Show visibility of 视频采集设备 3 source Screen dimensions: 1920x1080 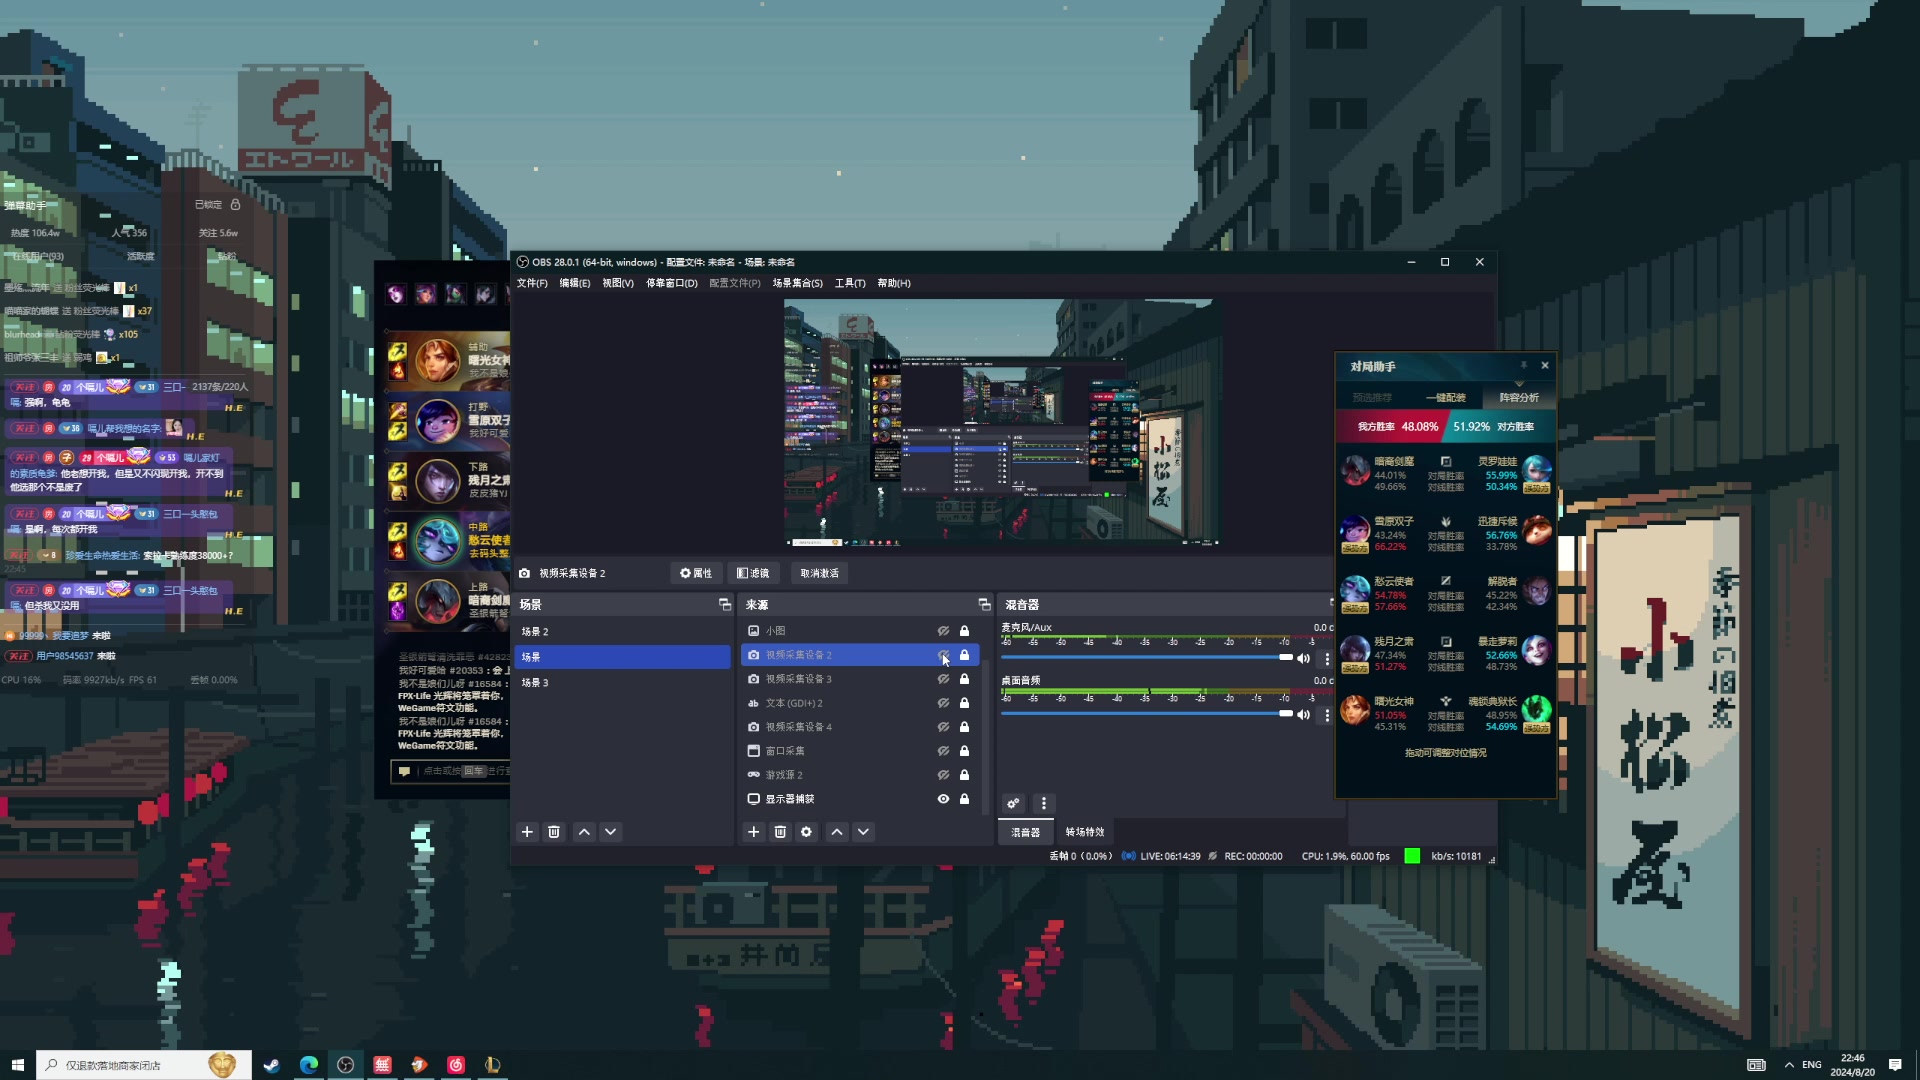pos(943,679)
